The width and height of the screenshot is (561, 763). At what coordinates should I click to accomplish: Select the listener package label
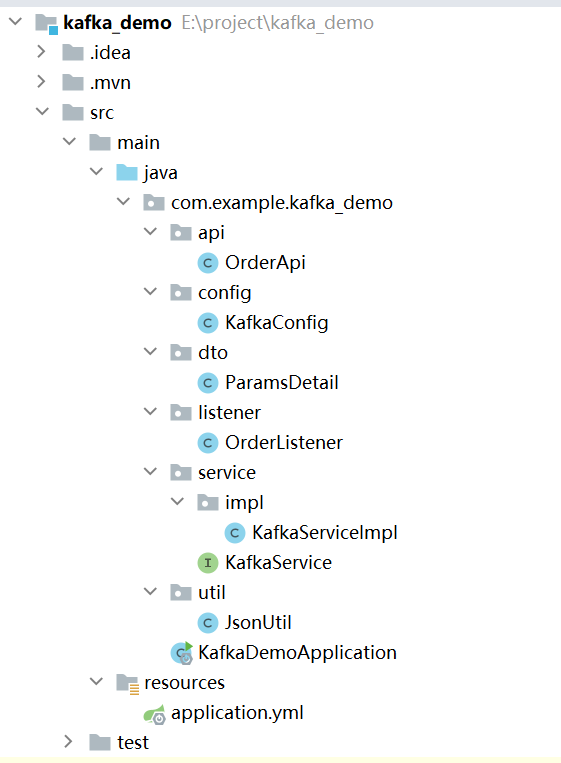click(x=229, y=413)
